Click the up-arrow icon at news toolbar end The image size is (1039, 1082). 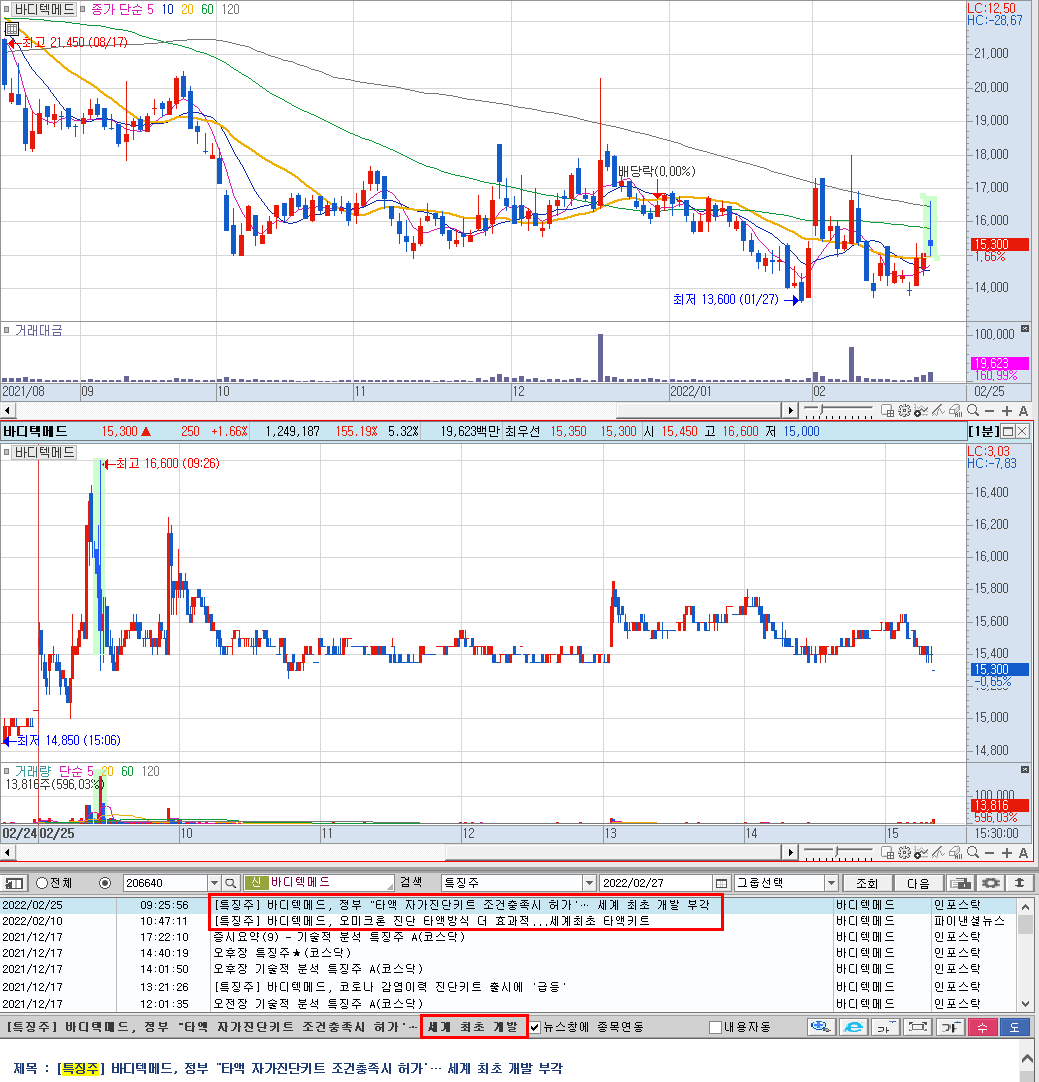(x=1020, y=883)
